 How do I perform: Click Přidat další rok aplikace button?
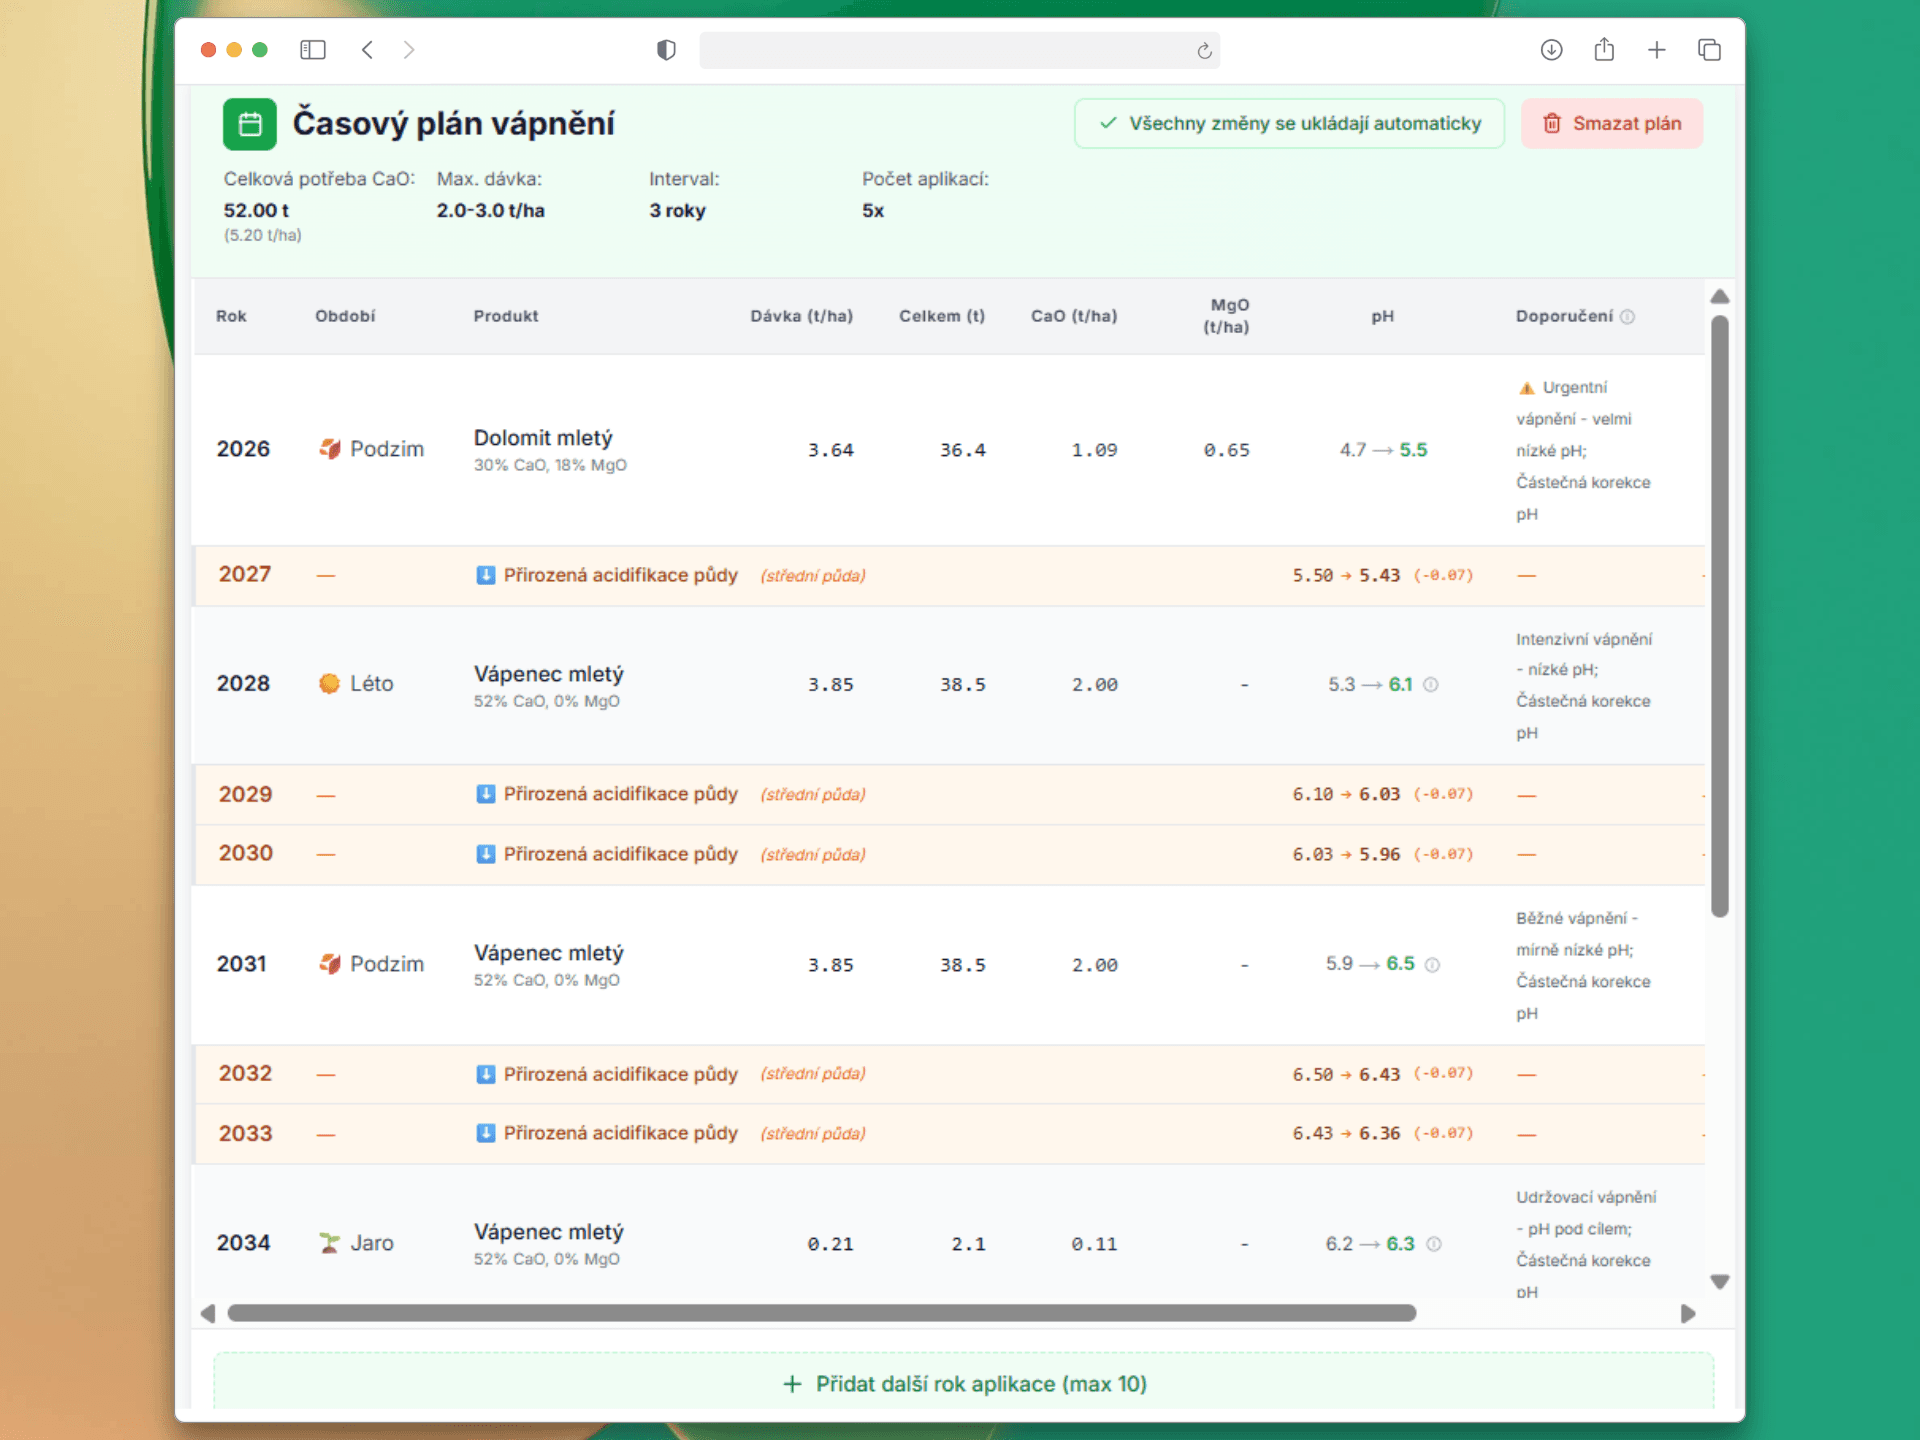(963, 1384)
